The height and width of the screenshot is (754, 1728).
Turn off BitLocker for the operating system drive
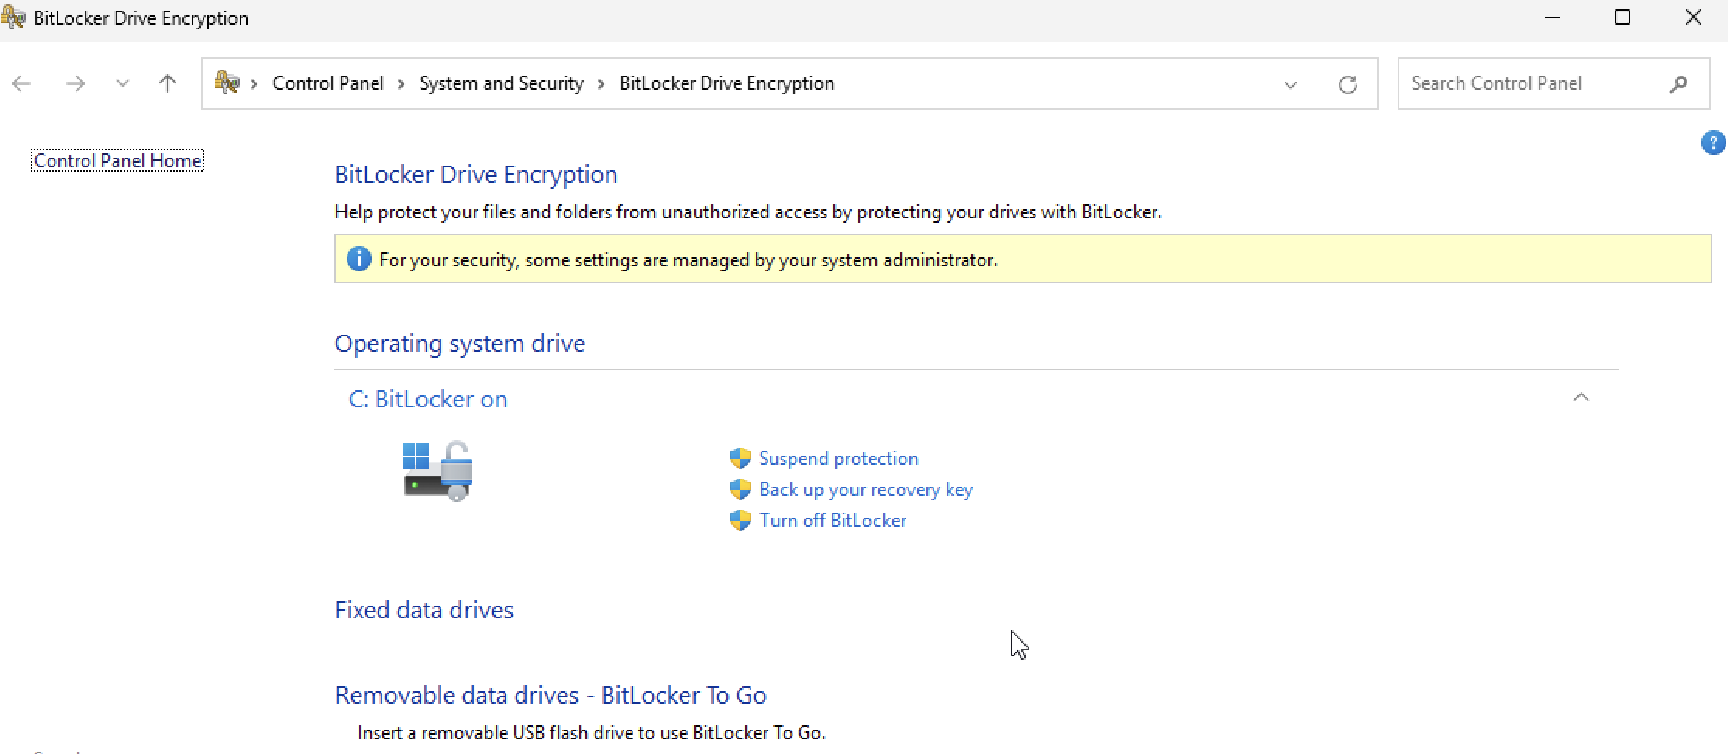point(832,520)
